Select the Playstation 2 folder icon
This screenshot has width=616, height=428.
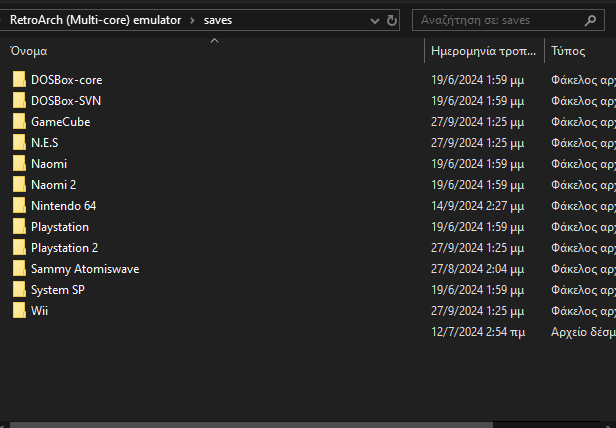(19, 247)
